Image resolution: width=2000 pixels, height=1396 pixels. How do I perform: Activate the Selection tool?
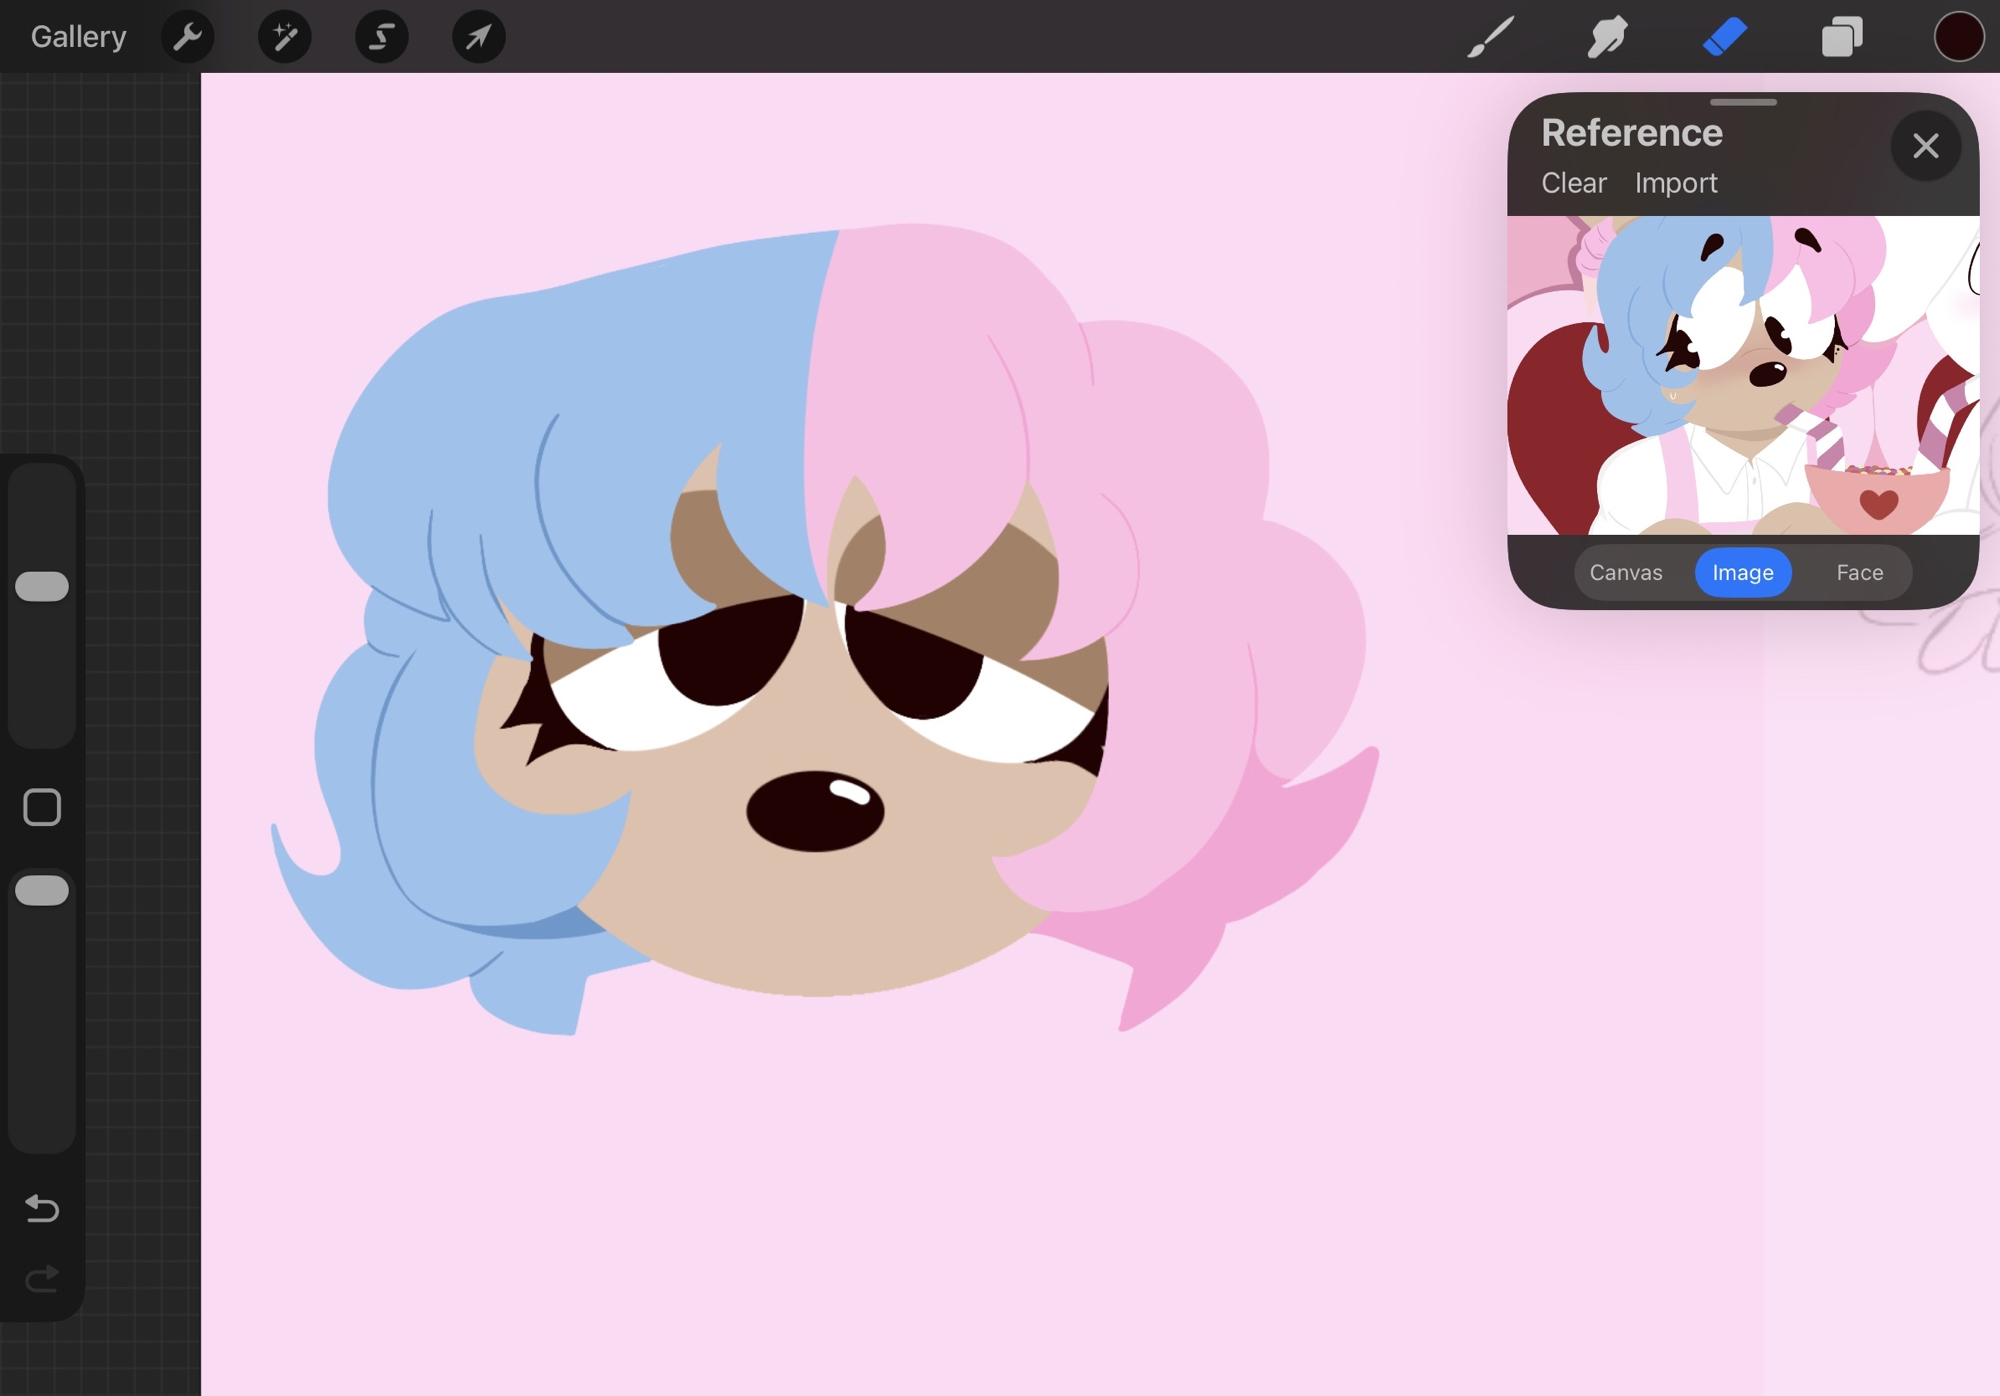(x=381, y=37)
